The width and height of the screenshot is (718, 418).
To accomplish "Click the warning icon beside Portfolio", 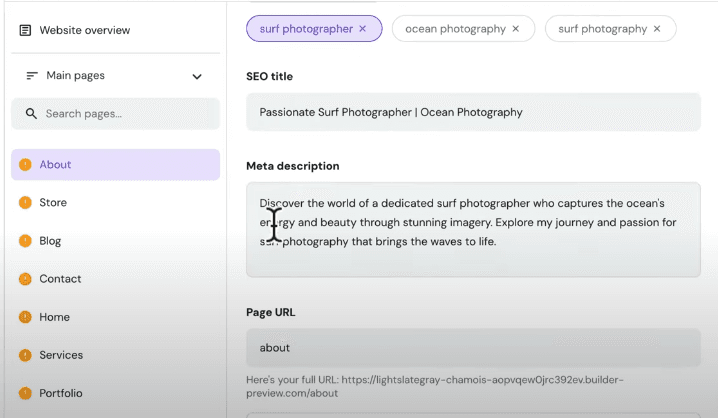I will pyautogui.click(x=25, y=393).
